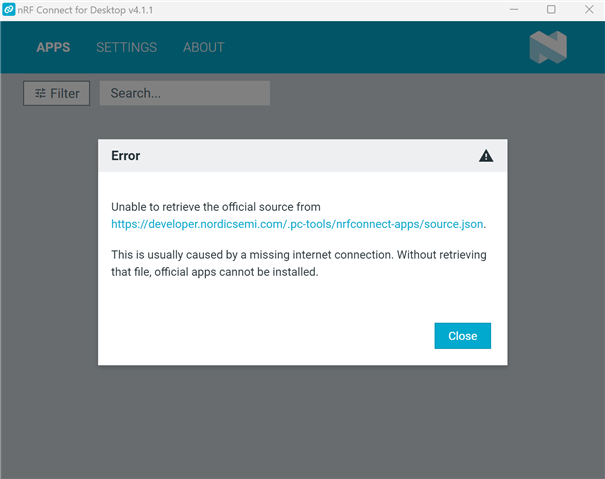
Task: Open the source.json URL link
Action: pyautogui.click(x=297, y=224)
